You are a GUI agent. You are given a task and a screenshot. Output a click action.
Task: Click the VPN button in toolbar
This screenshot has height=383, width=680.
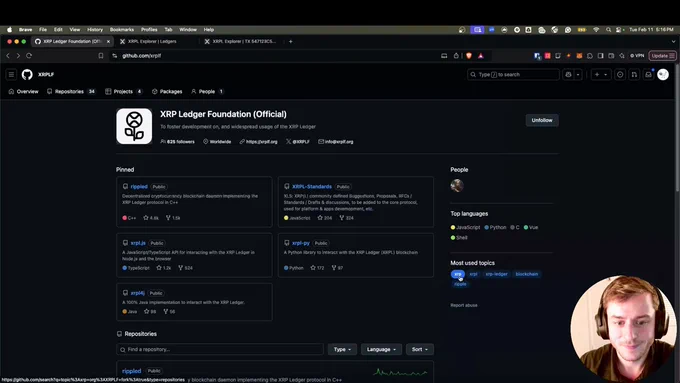tap(637, 56)
